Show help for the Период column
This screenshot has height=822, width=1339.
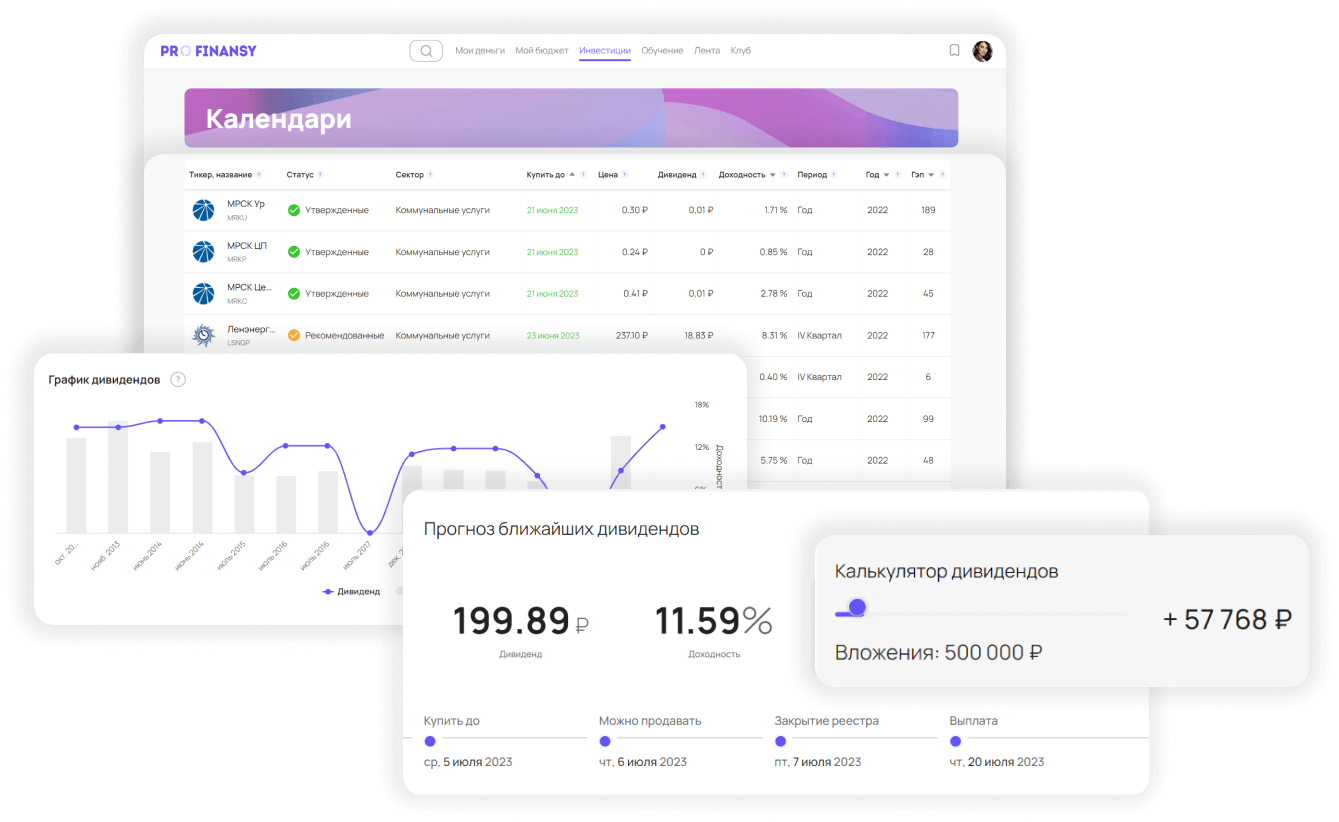point(834,175)
